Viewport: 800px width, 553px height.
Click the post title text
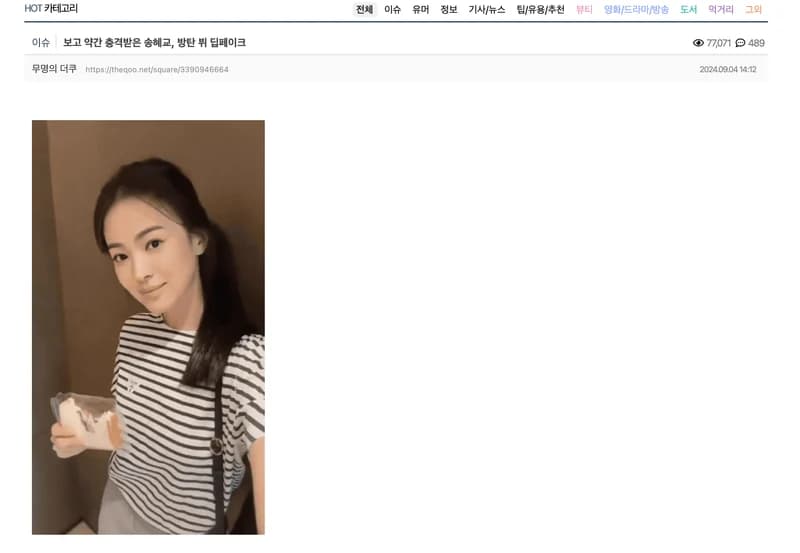(x=154, y=42)
